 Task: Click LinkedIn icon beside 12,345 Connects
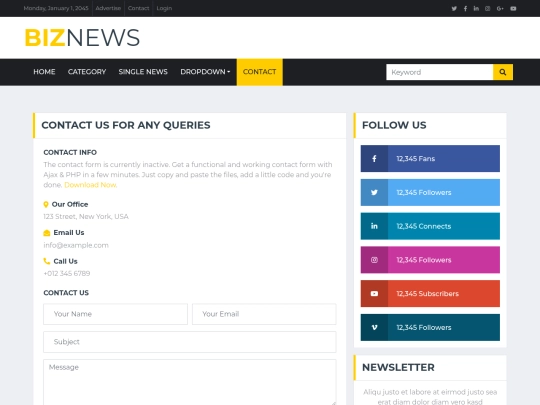374,226
